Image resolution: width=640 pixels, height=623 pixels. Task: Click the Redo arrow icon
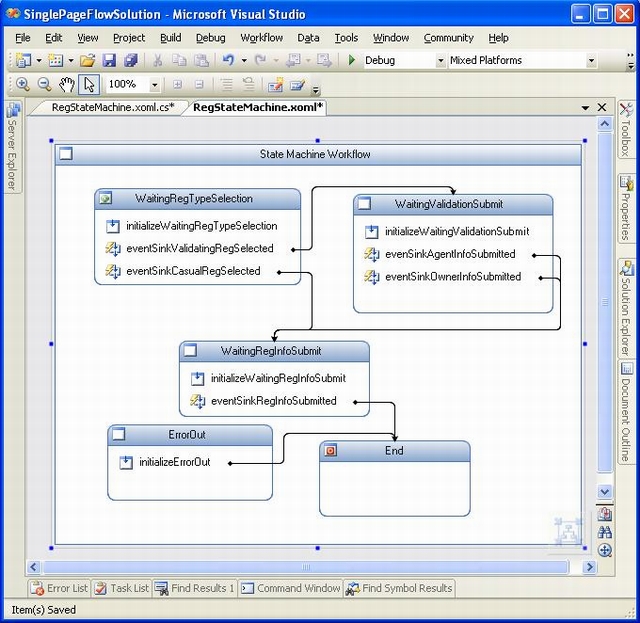(x=260, y=60)
